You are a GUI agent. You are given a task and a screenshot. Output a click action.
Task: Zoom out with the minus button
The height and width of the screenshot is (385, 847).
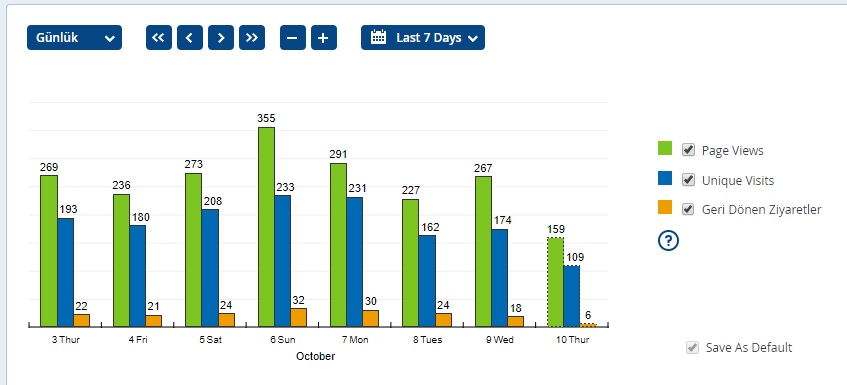click(293, 38)
